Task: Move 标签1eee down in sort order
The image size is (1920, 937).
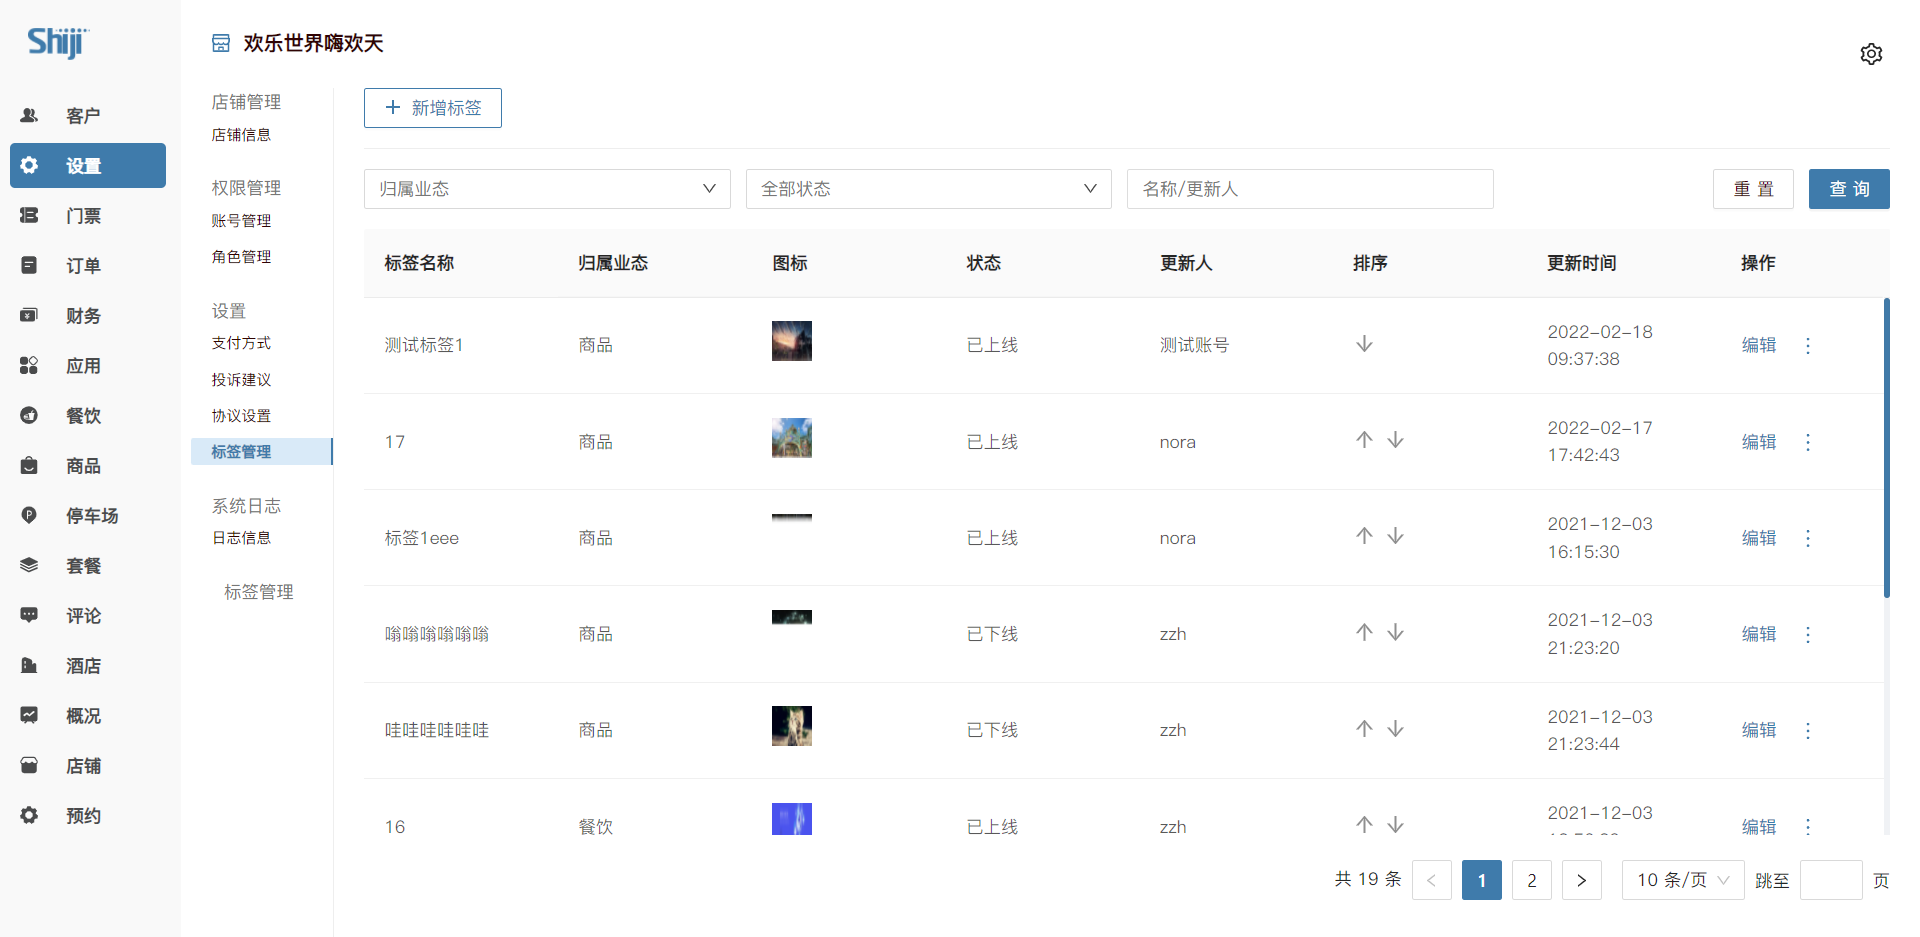Action: [1395, 536]
